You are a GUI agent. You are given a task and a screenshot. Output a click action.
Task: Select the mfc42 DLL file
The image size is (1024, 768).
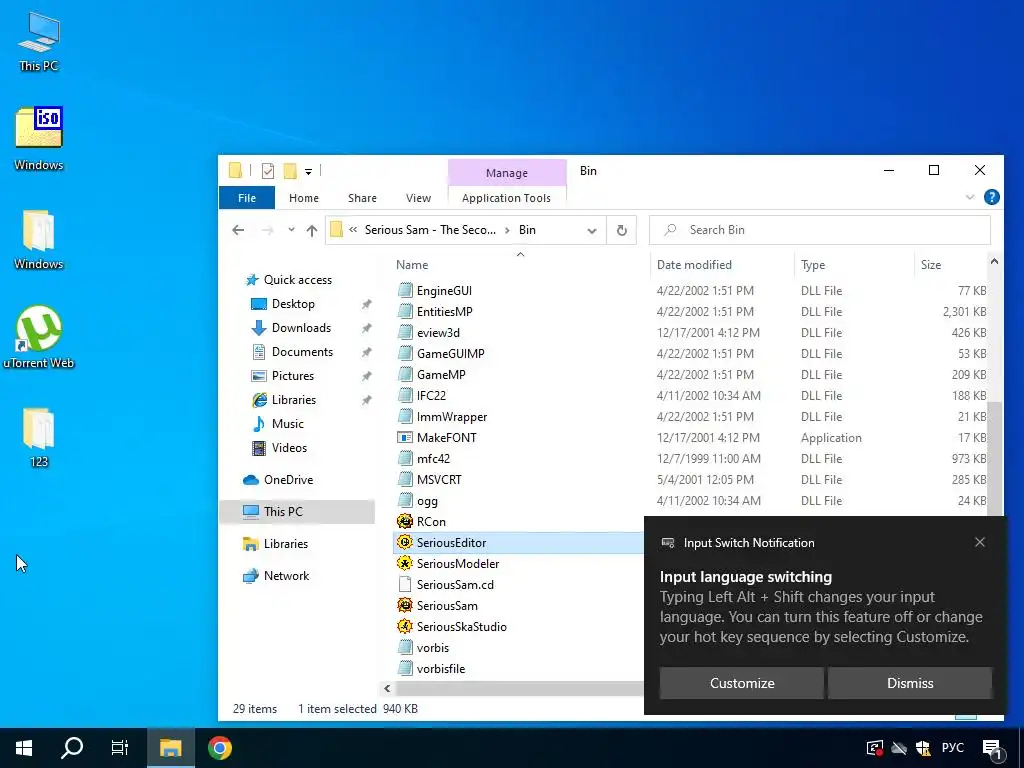[433, 458]
